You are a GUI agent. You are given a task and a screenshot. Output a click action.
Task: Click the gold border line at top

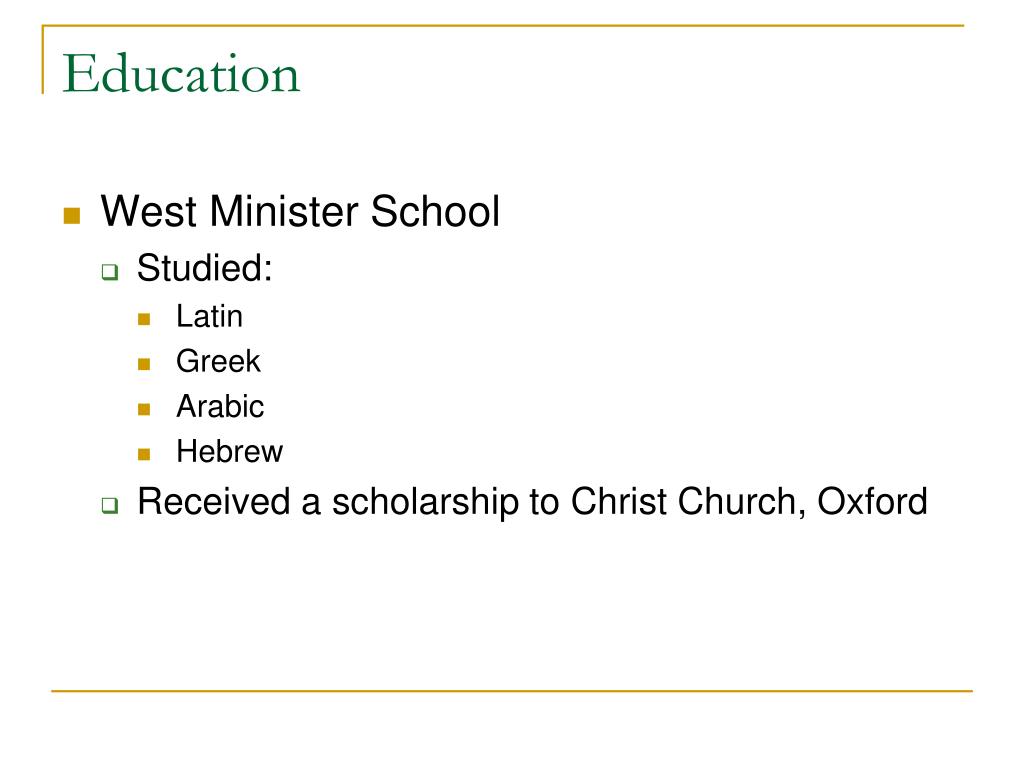coord(503,25)
